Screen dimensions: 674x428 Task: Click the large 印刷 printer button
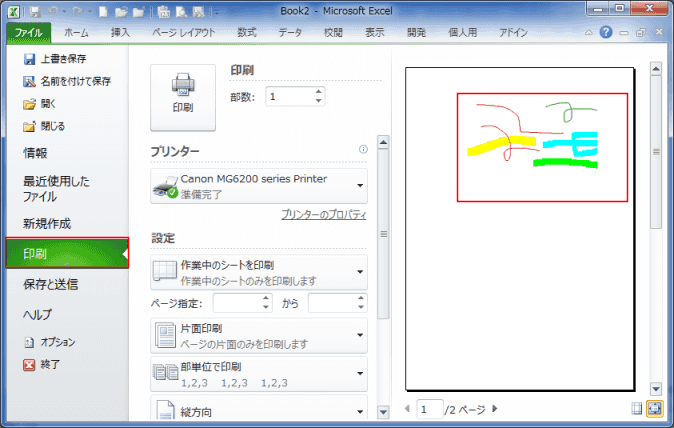pyautogui.click(x=183, y=98)
